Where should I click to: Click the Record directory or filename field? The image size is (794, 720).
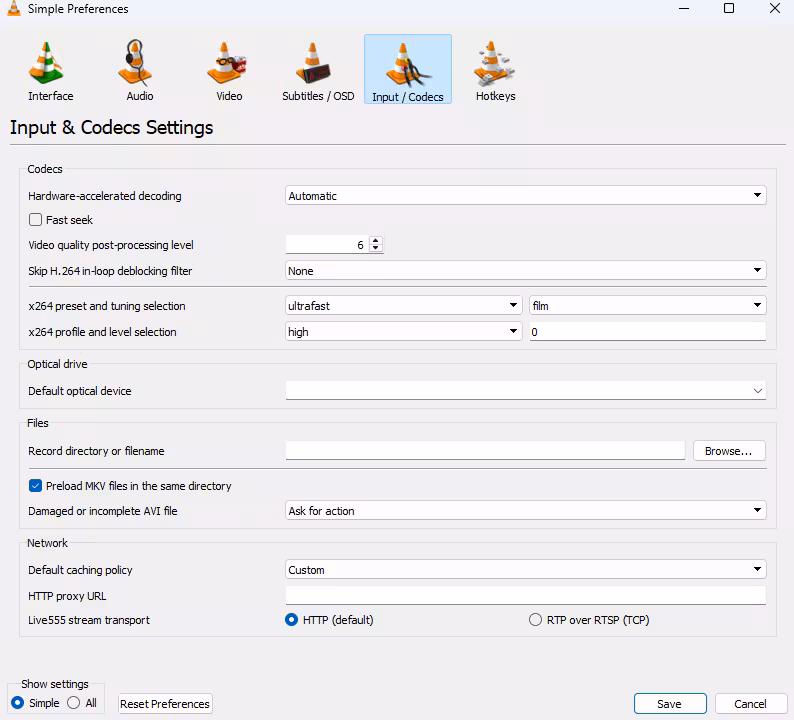tap(485, 450)
